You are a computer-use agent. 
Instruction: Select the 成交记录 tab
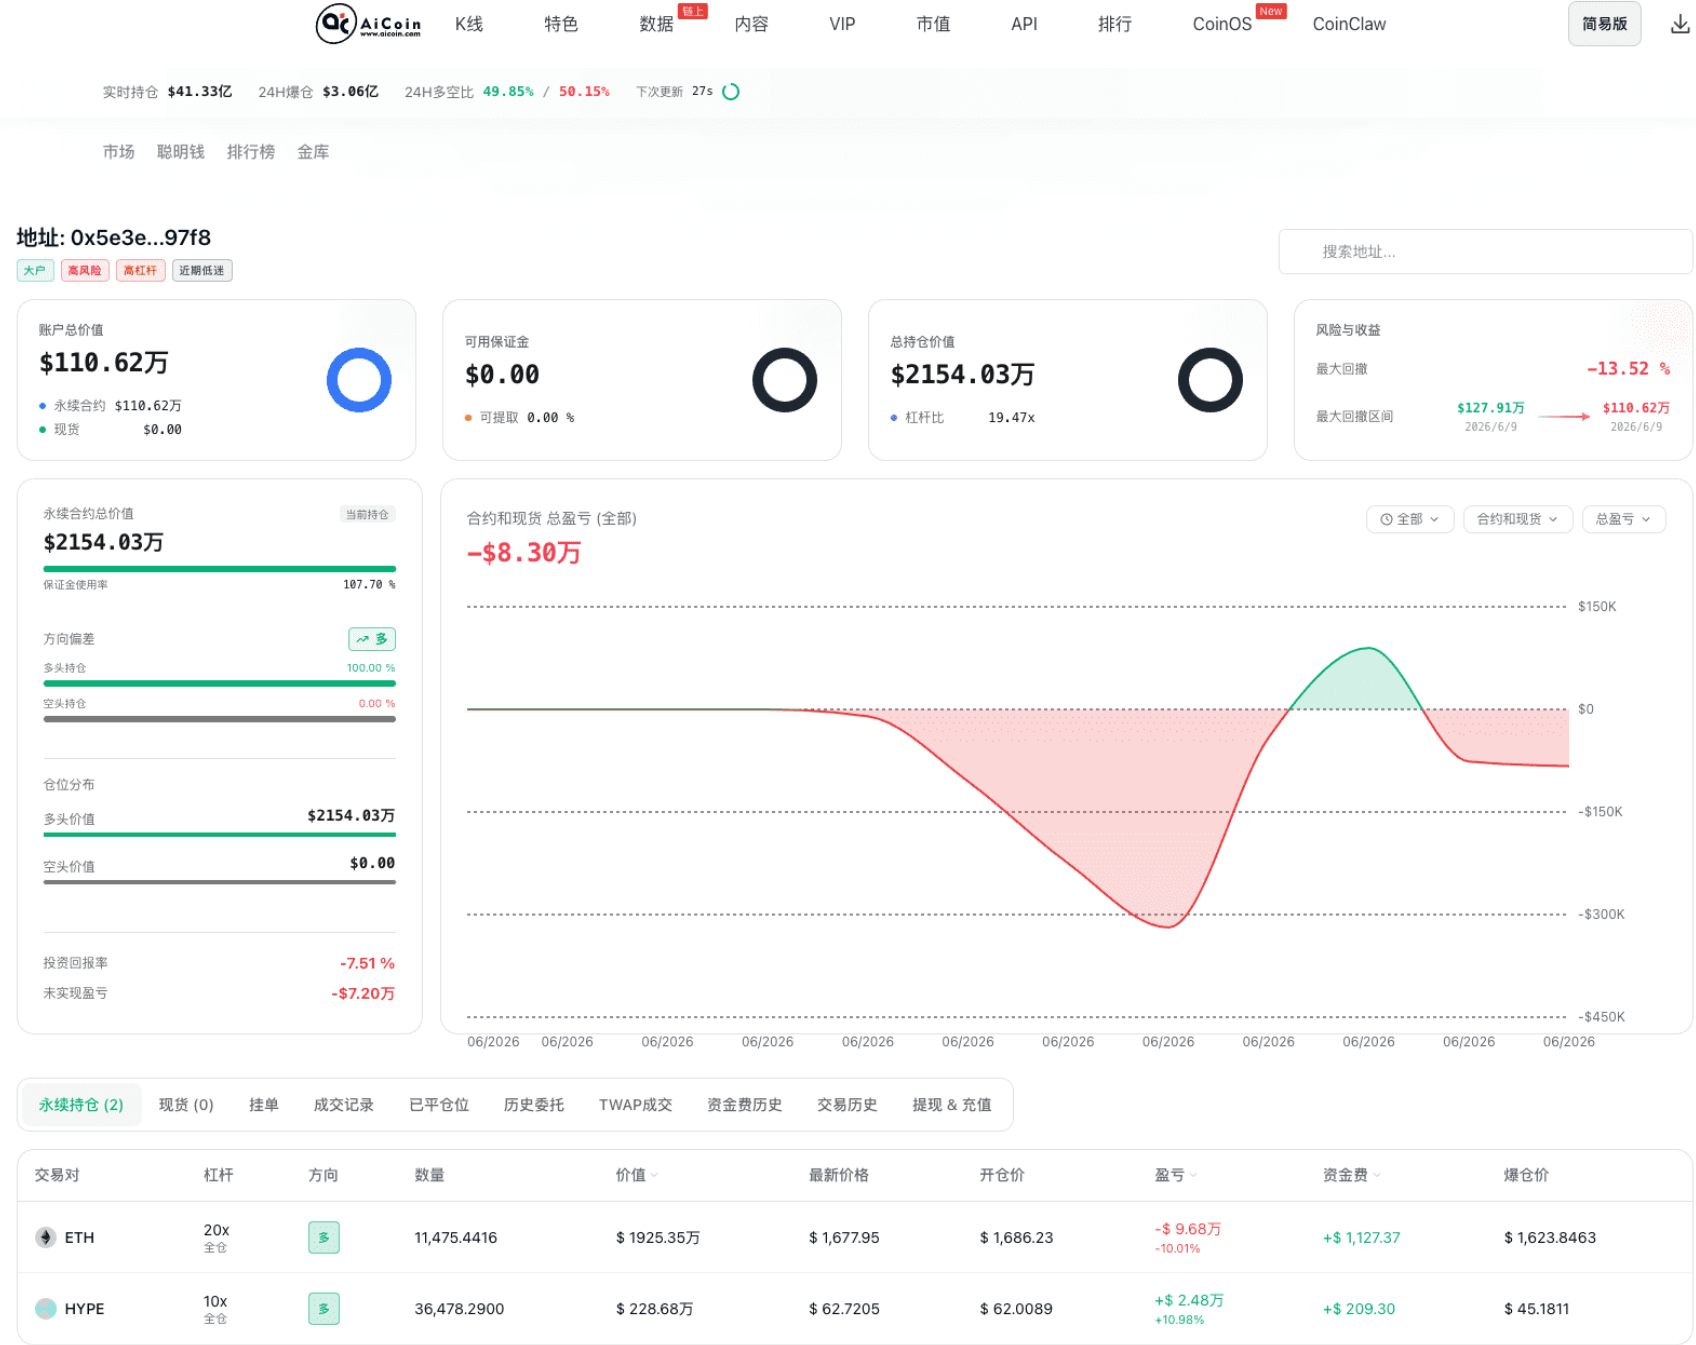344,1105
